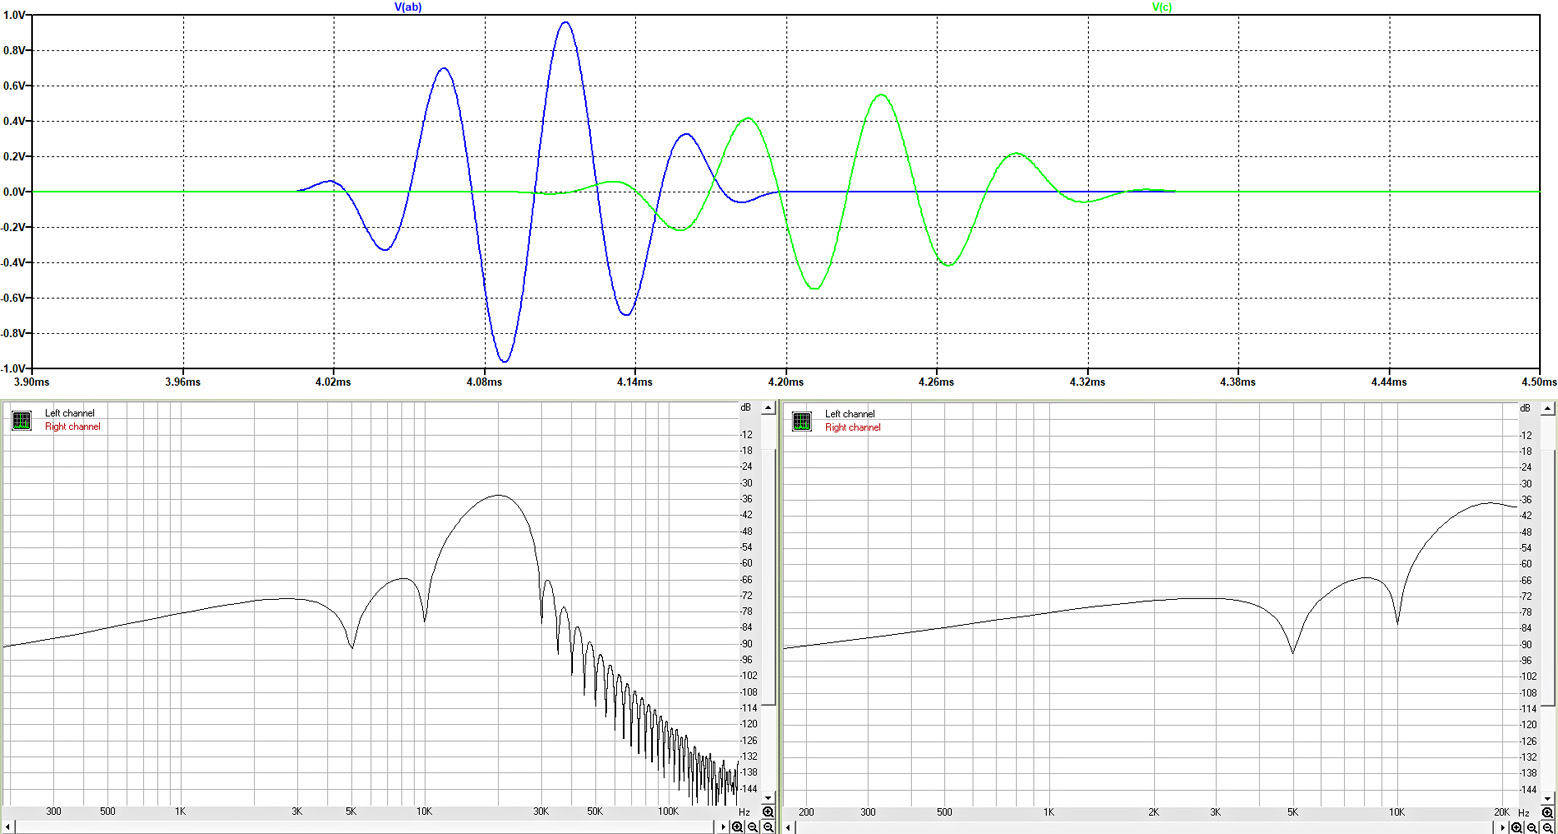Click dB scroll-down arrow in left spectrum panel
The width and height of the screenshot is (1558, 834).
768,798
